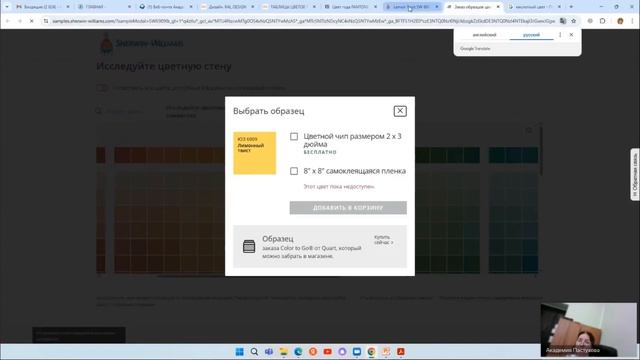The width and height of the screenshot is (640, 360).
Task: Click the translate page icon in address bar
Action: coord(563,21)
